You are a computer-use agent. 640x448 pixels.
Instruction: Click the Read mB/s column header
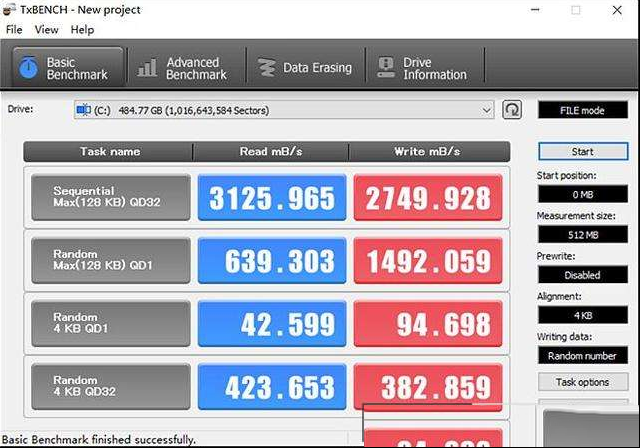tap(271, 151)
